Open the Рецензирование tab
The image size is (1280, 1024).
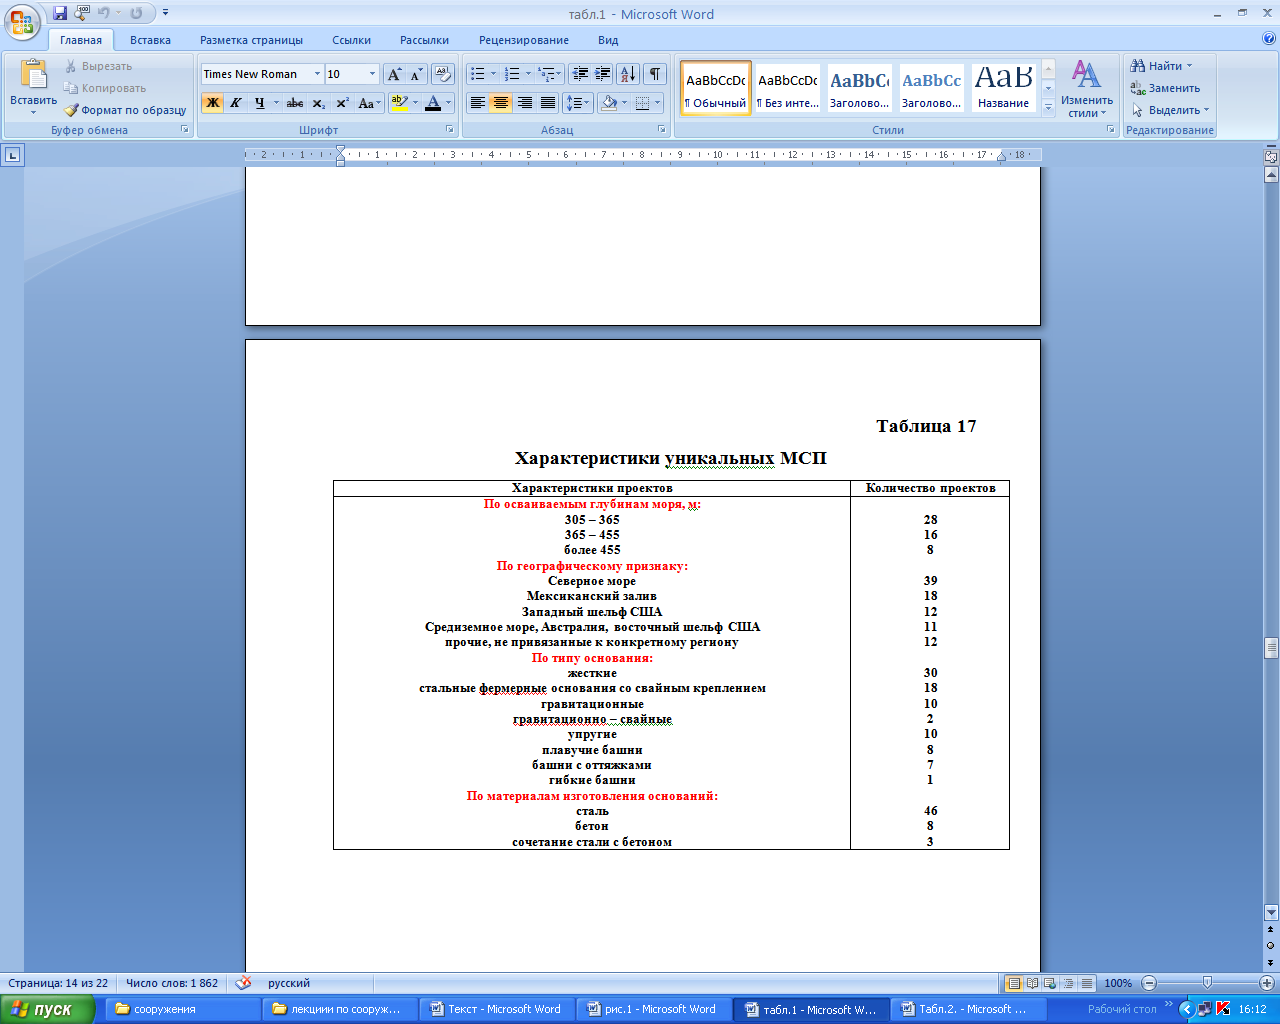click(x=523, y=40)
